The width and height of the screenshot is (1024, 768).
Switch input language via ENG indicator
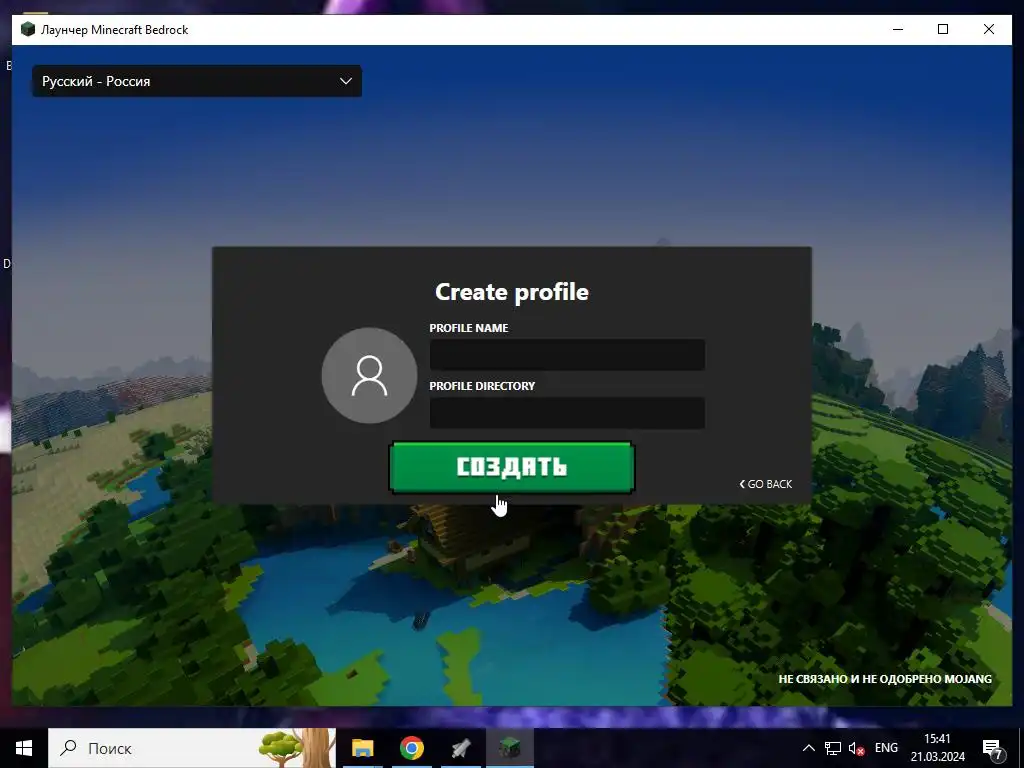point(886,748)
